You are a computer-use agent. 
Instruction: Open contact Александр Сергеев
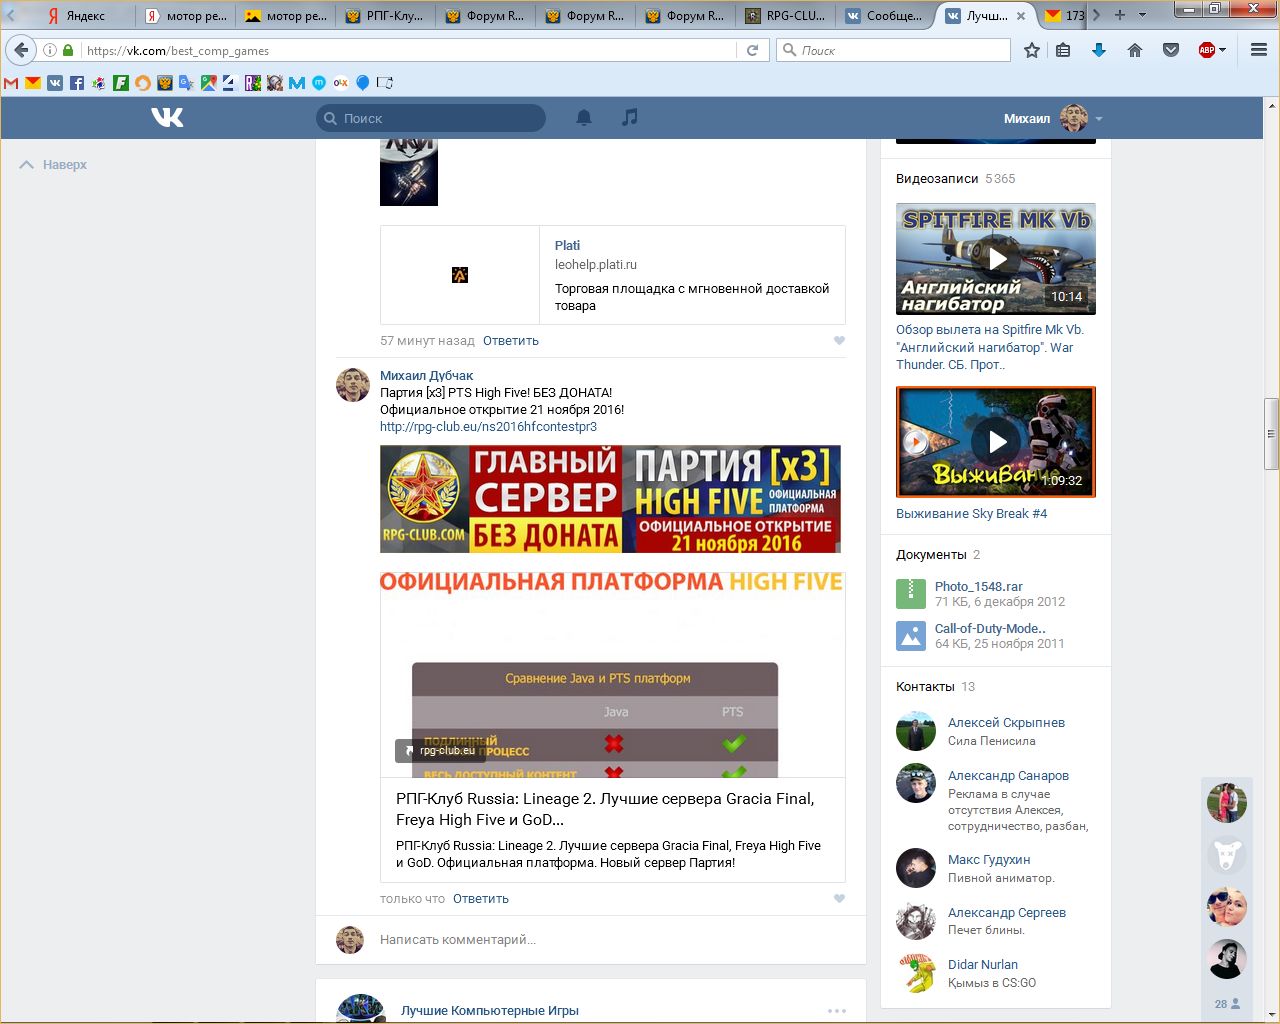tap(1007, 913)
